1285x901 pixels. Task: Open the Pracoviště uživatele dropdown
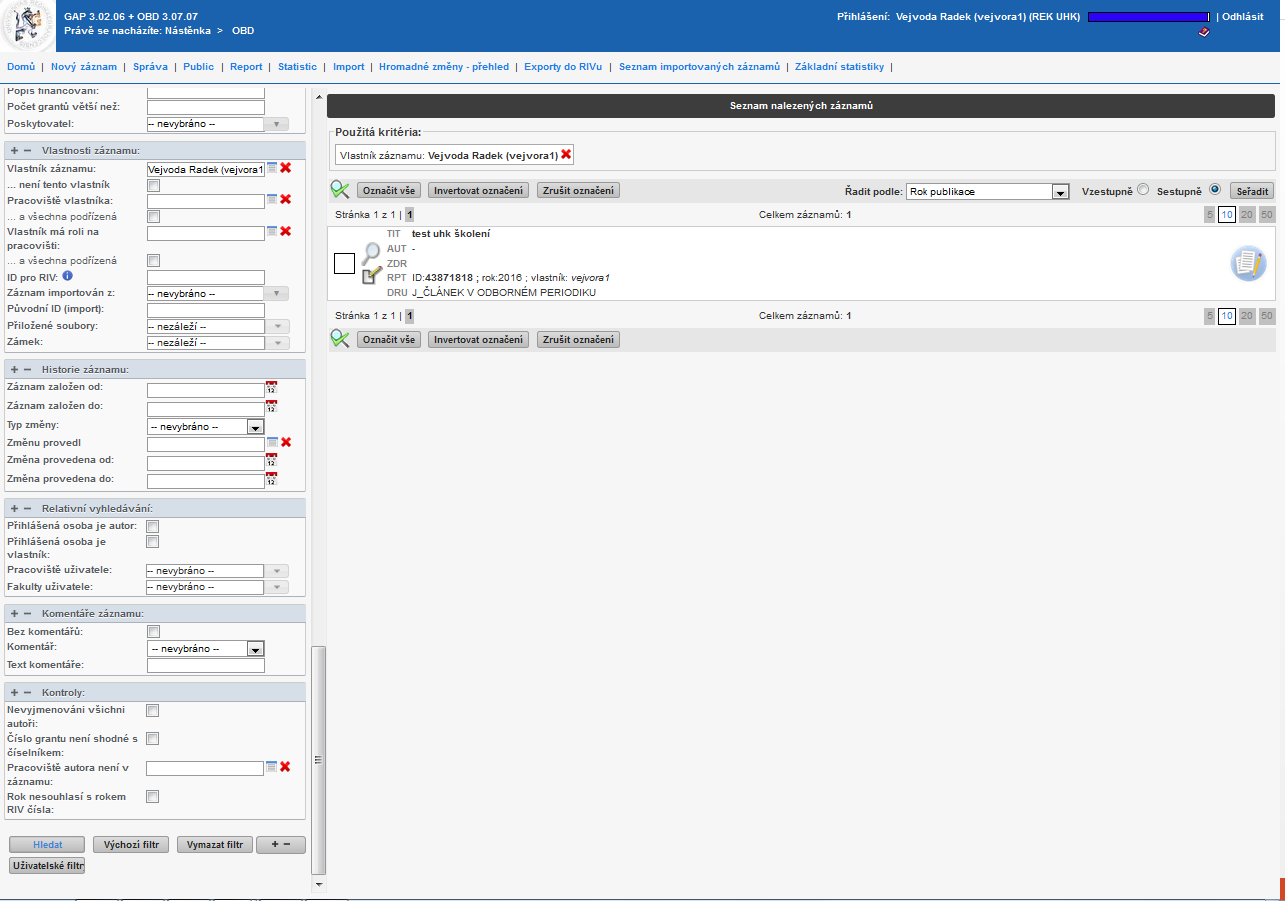218,571
